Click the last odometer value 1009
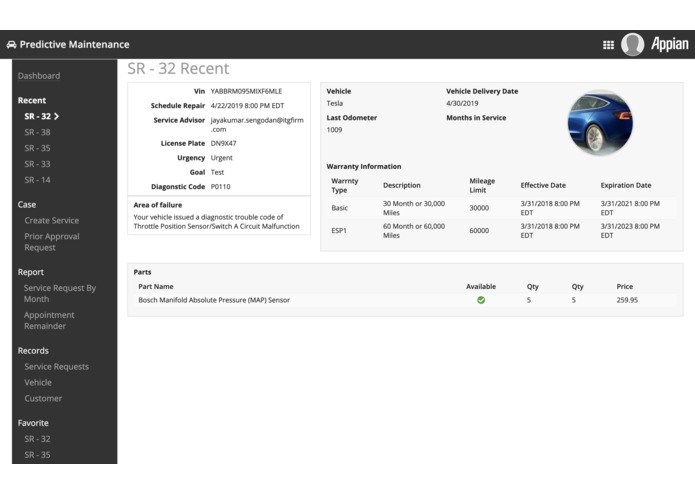This screenshot has width=695, height=494. click(x=334, y=130)
